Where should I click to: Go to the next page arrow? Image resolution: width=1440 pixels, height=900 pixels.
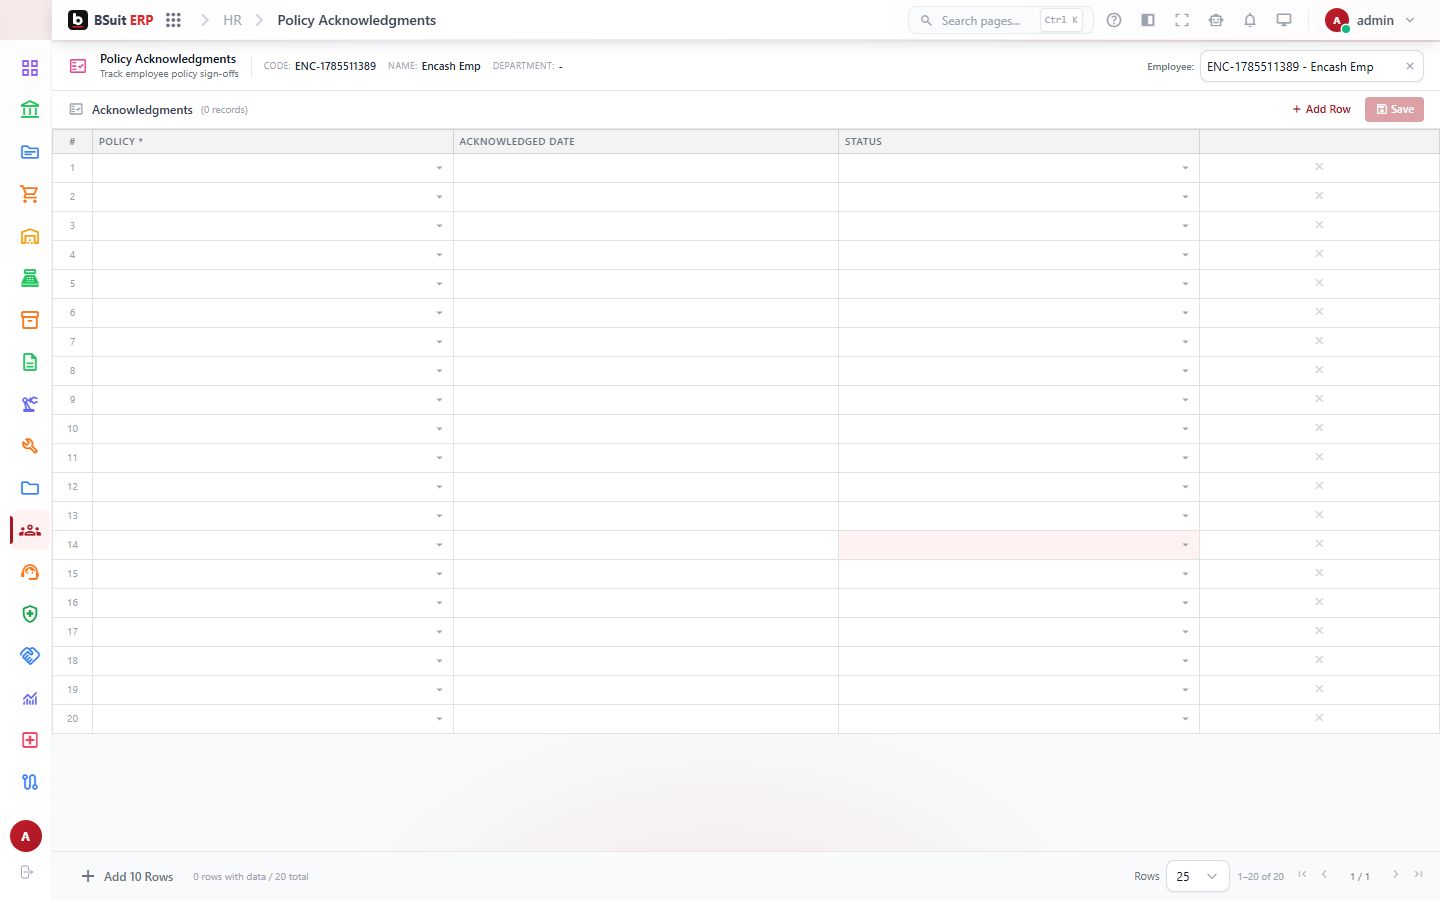coord(1396,875)
